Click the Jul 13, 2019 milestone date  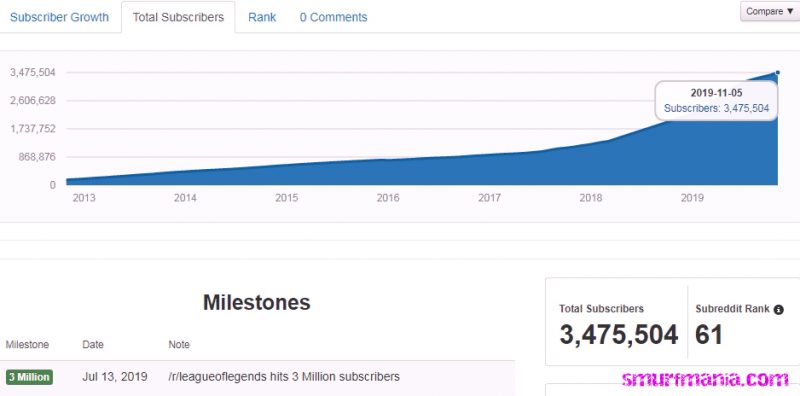114,377
